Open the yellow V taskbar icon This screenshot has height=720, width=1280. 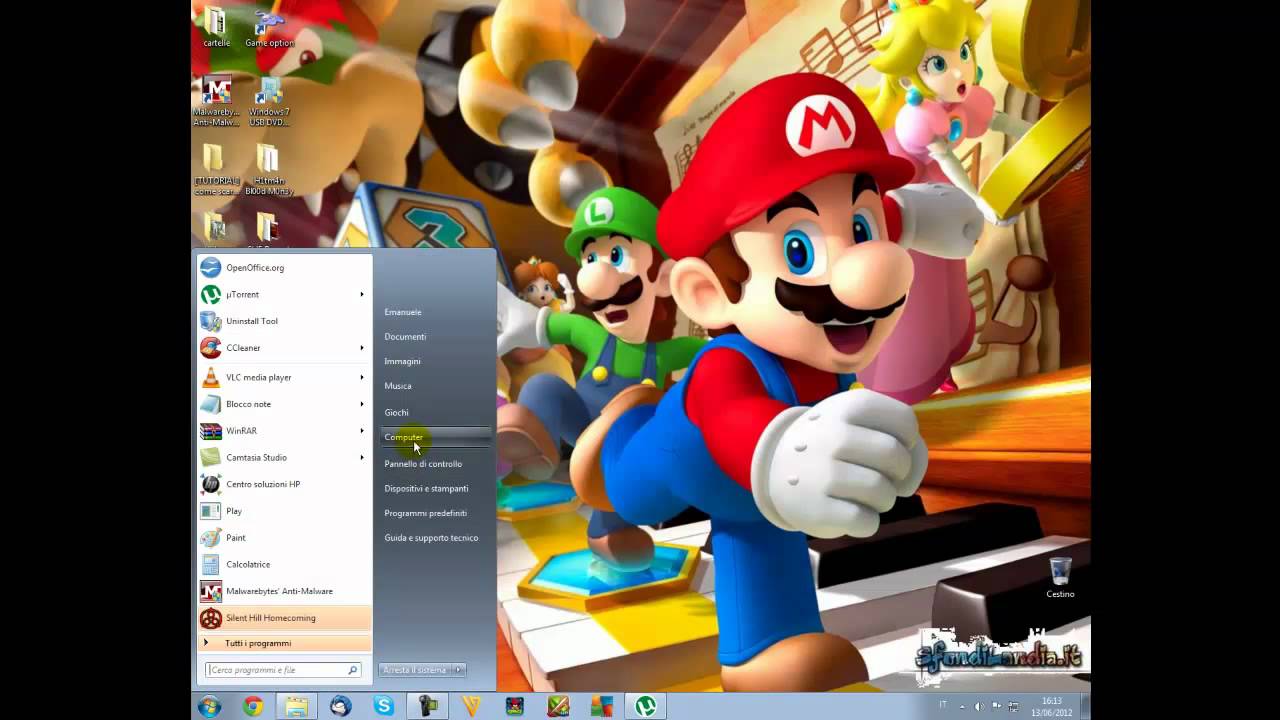(472, 706)
